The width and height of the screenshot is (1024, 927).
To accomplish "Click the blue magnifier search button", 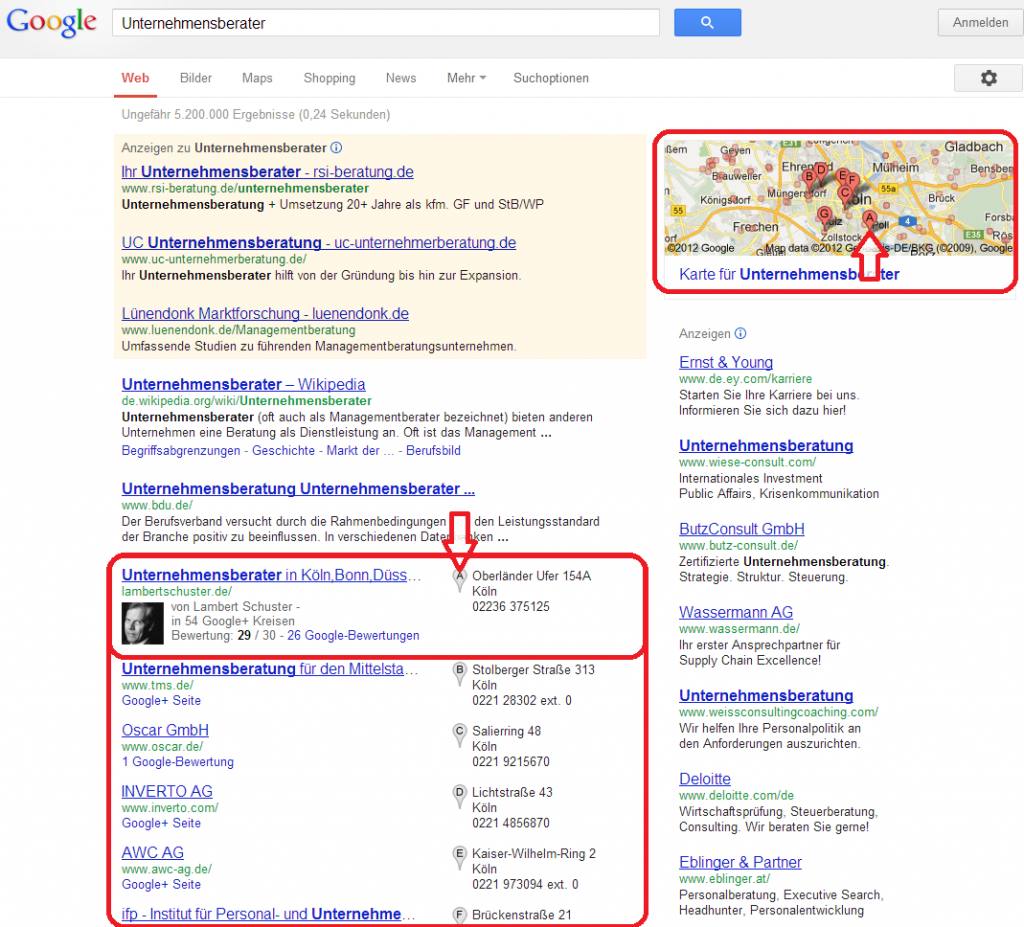I will click(707, 22).
